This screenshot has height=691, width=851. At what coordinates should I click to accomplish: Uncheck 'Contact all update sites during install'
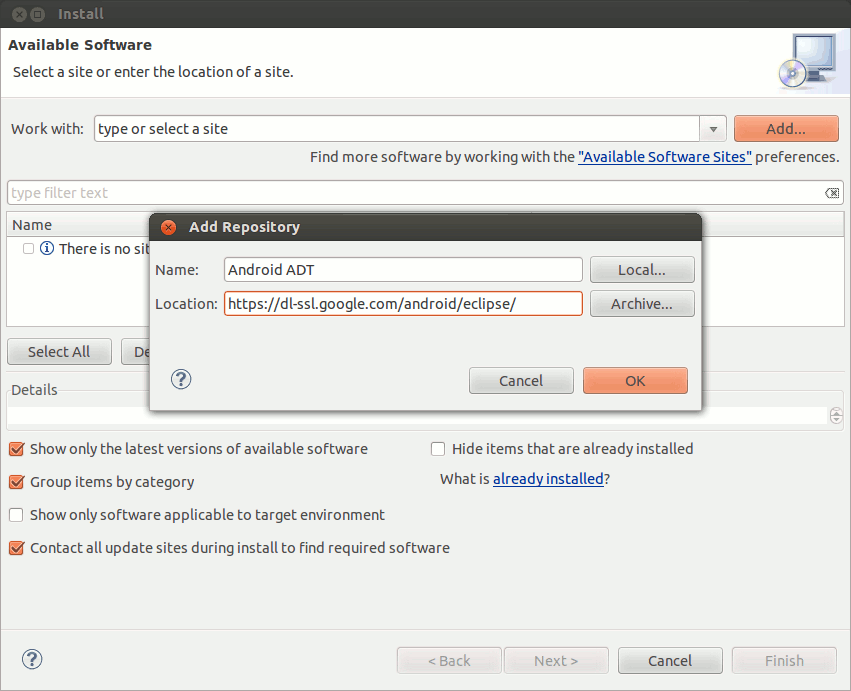pyautogui.click(x=16, y=548)
